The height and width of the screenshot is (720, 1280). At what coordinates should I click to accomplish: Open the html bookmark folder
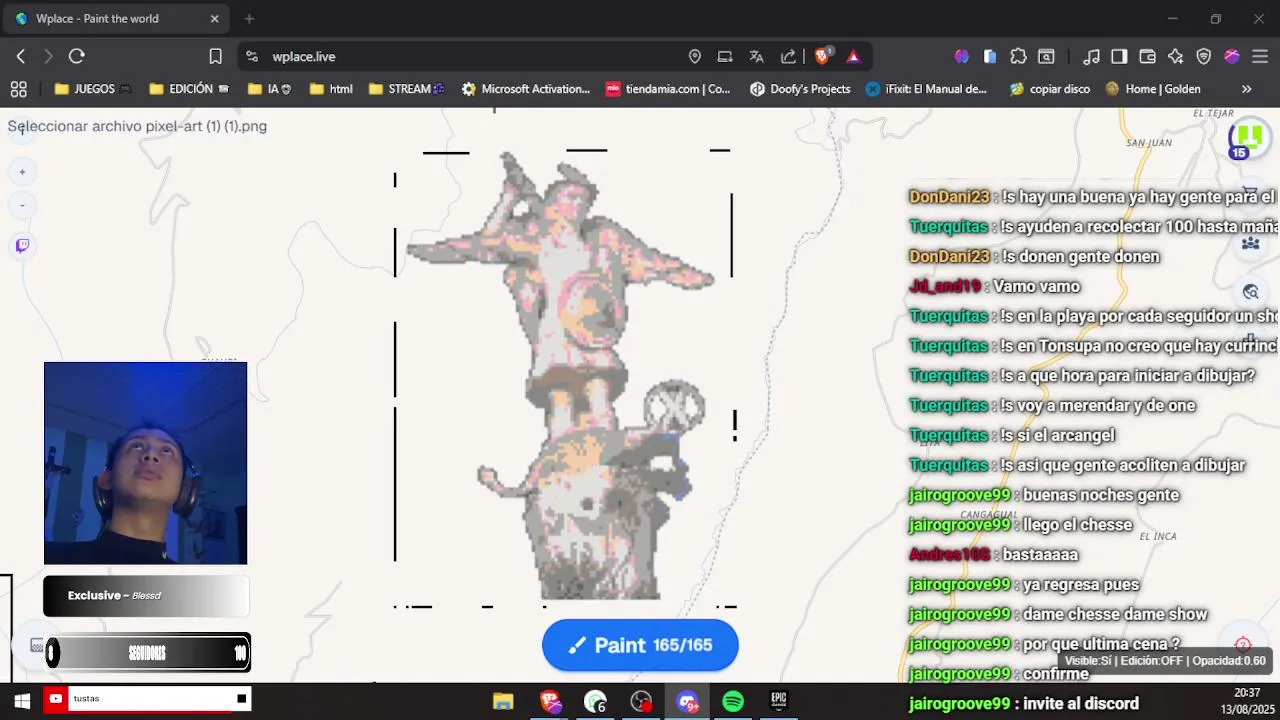[x=331, y=89]
